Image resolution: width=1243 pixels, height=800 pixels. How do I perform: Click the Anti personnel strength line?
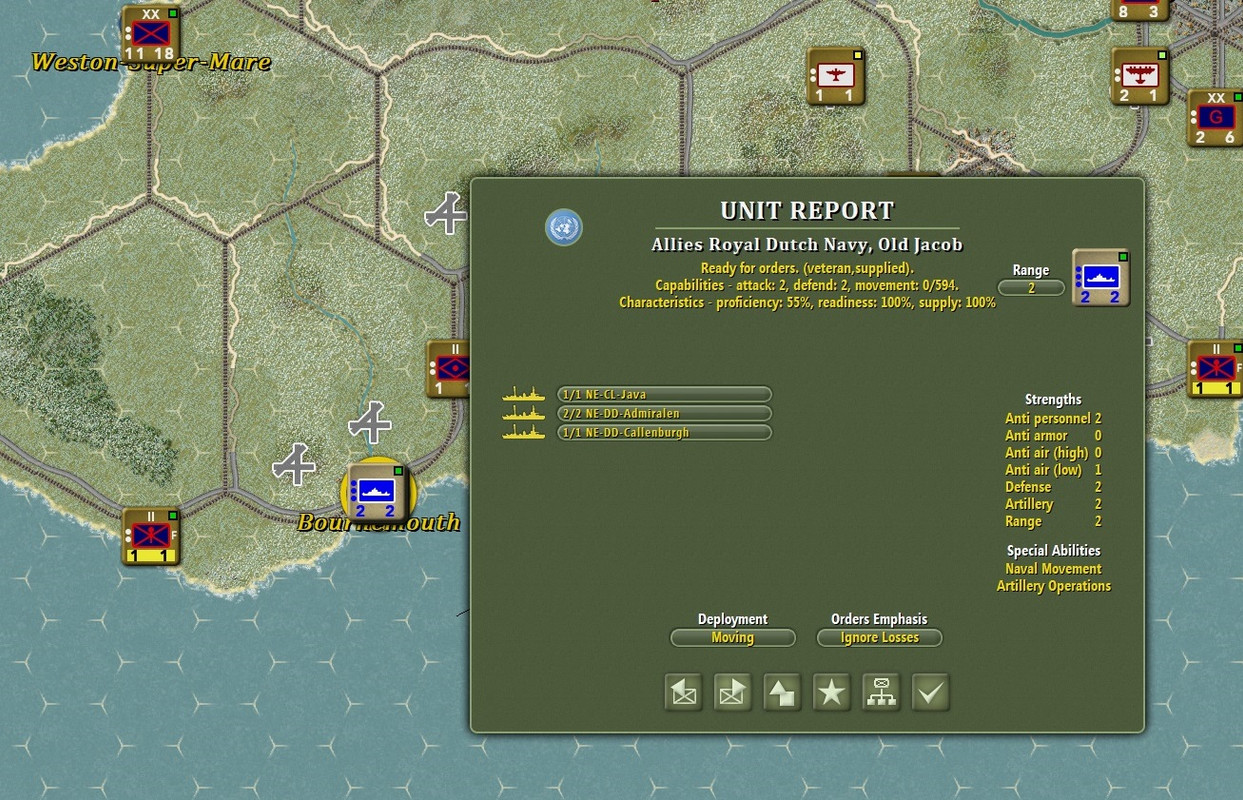pos(1053,419)
